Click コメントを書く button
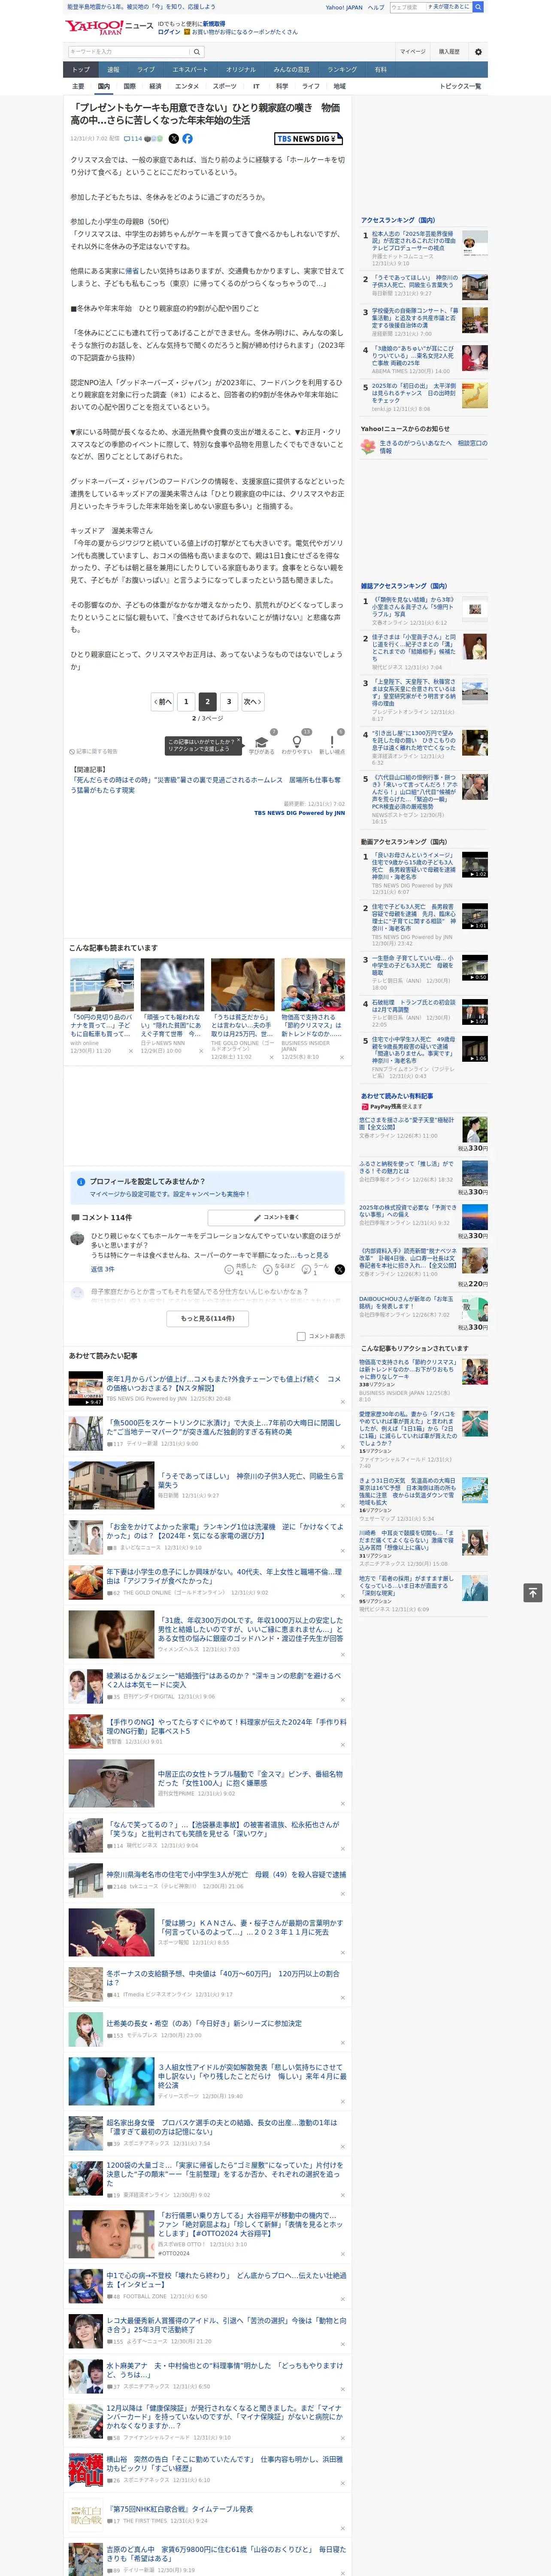551x2576 pixels. [277, 1217]
